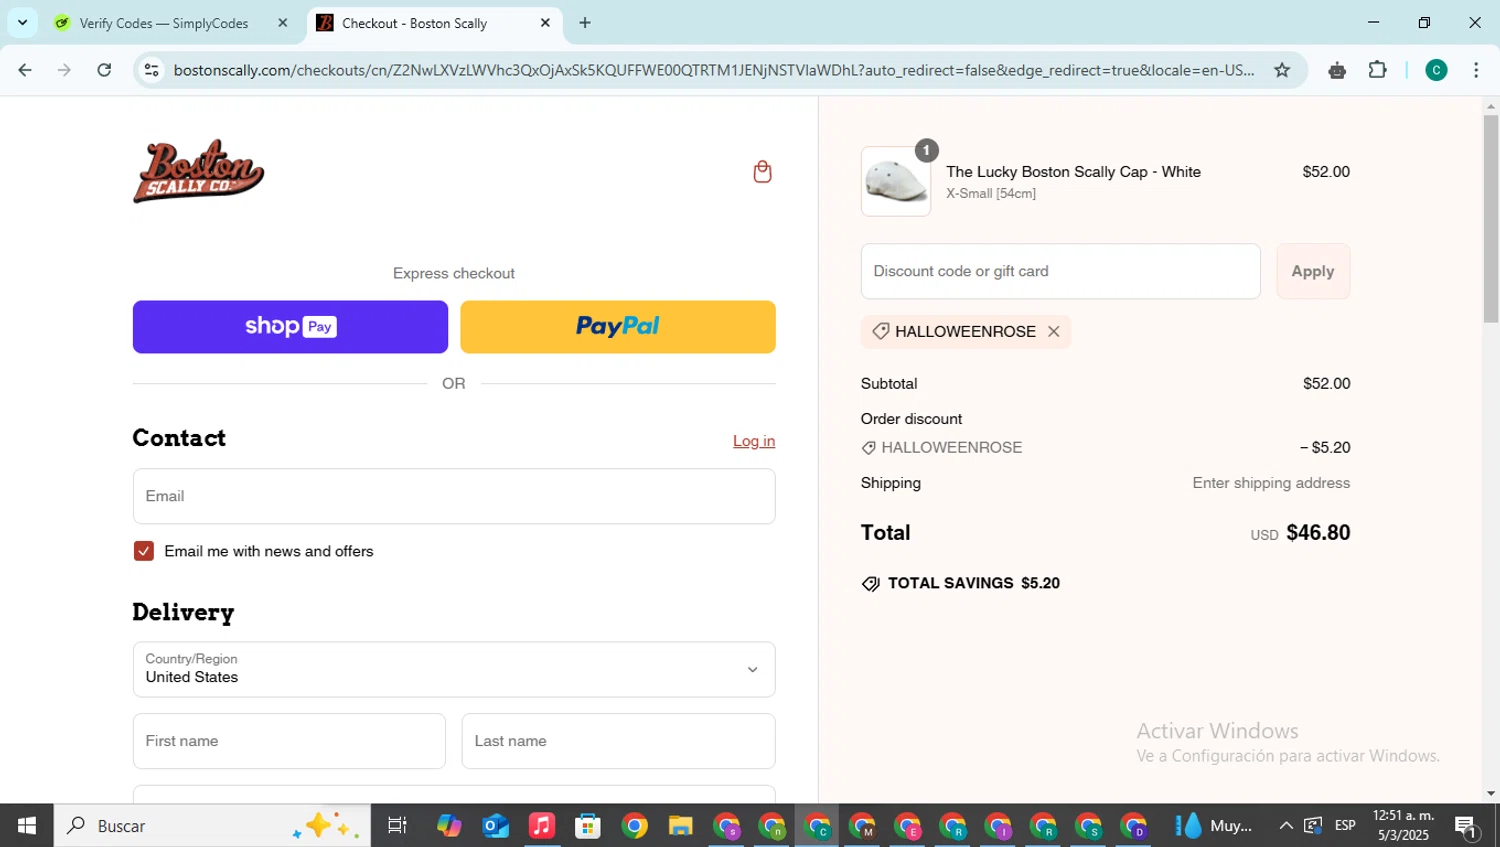Open the Windows Start menu
The width and height of the screenshot is (1500, 847).
tap(27, 826)
